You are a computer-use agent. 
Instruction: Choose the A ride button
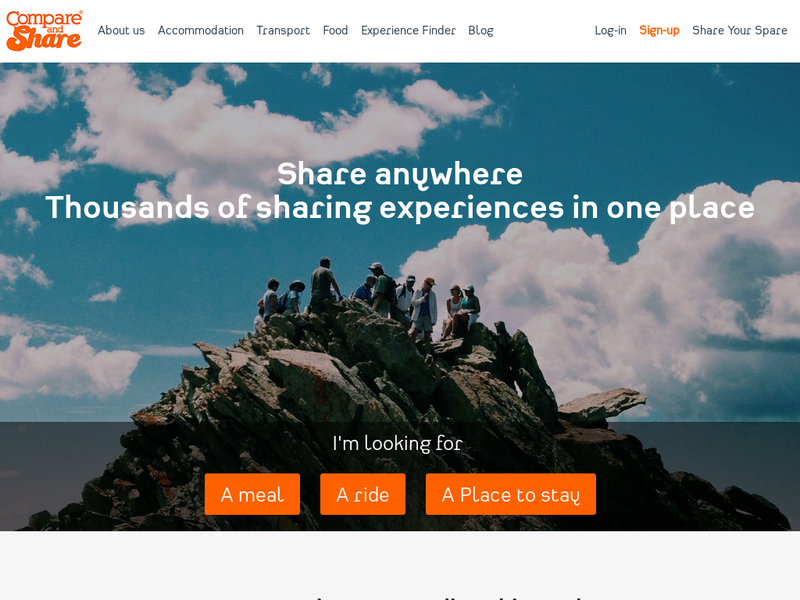coord(363,494)
